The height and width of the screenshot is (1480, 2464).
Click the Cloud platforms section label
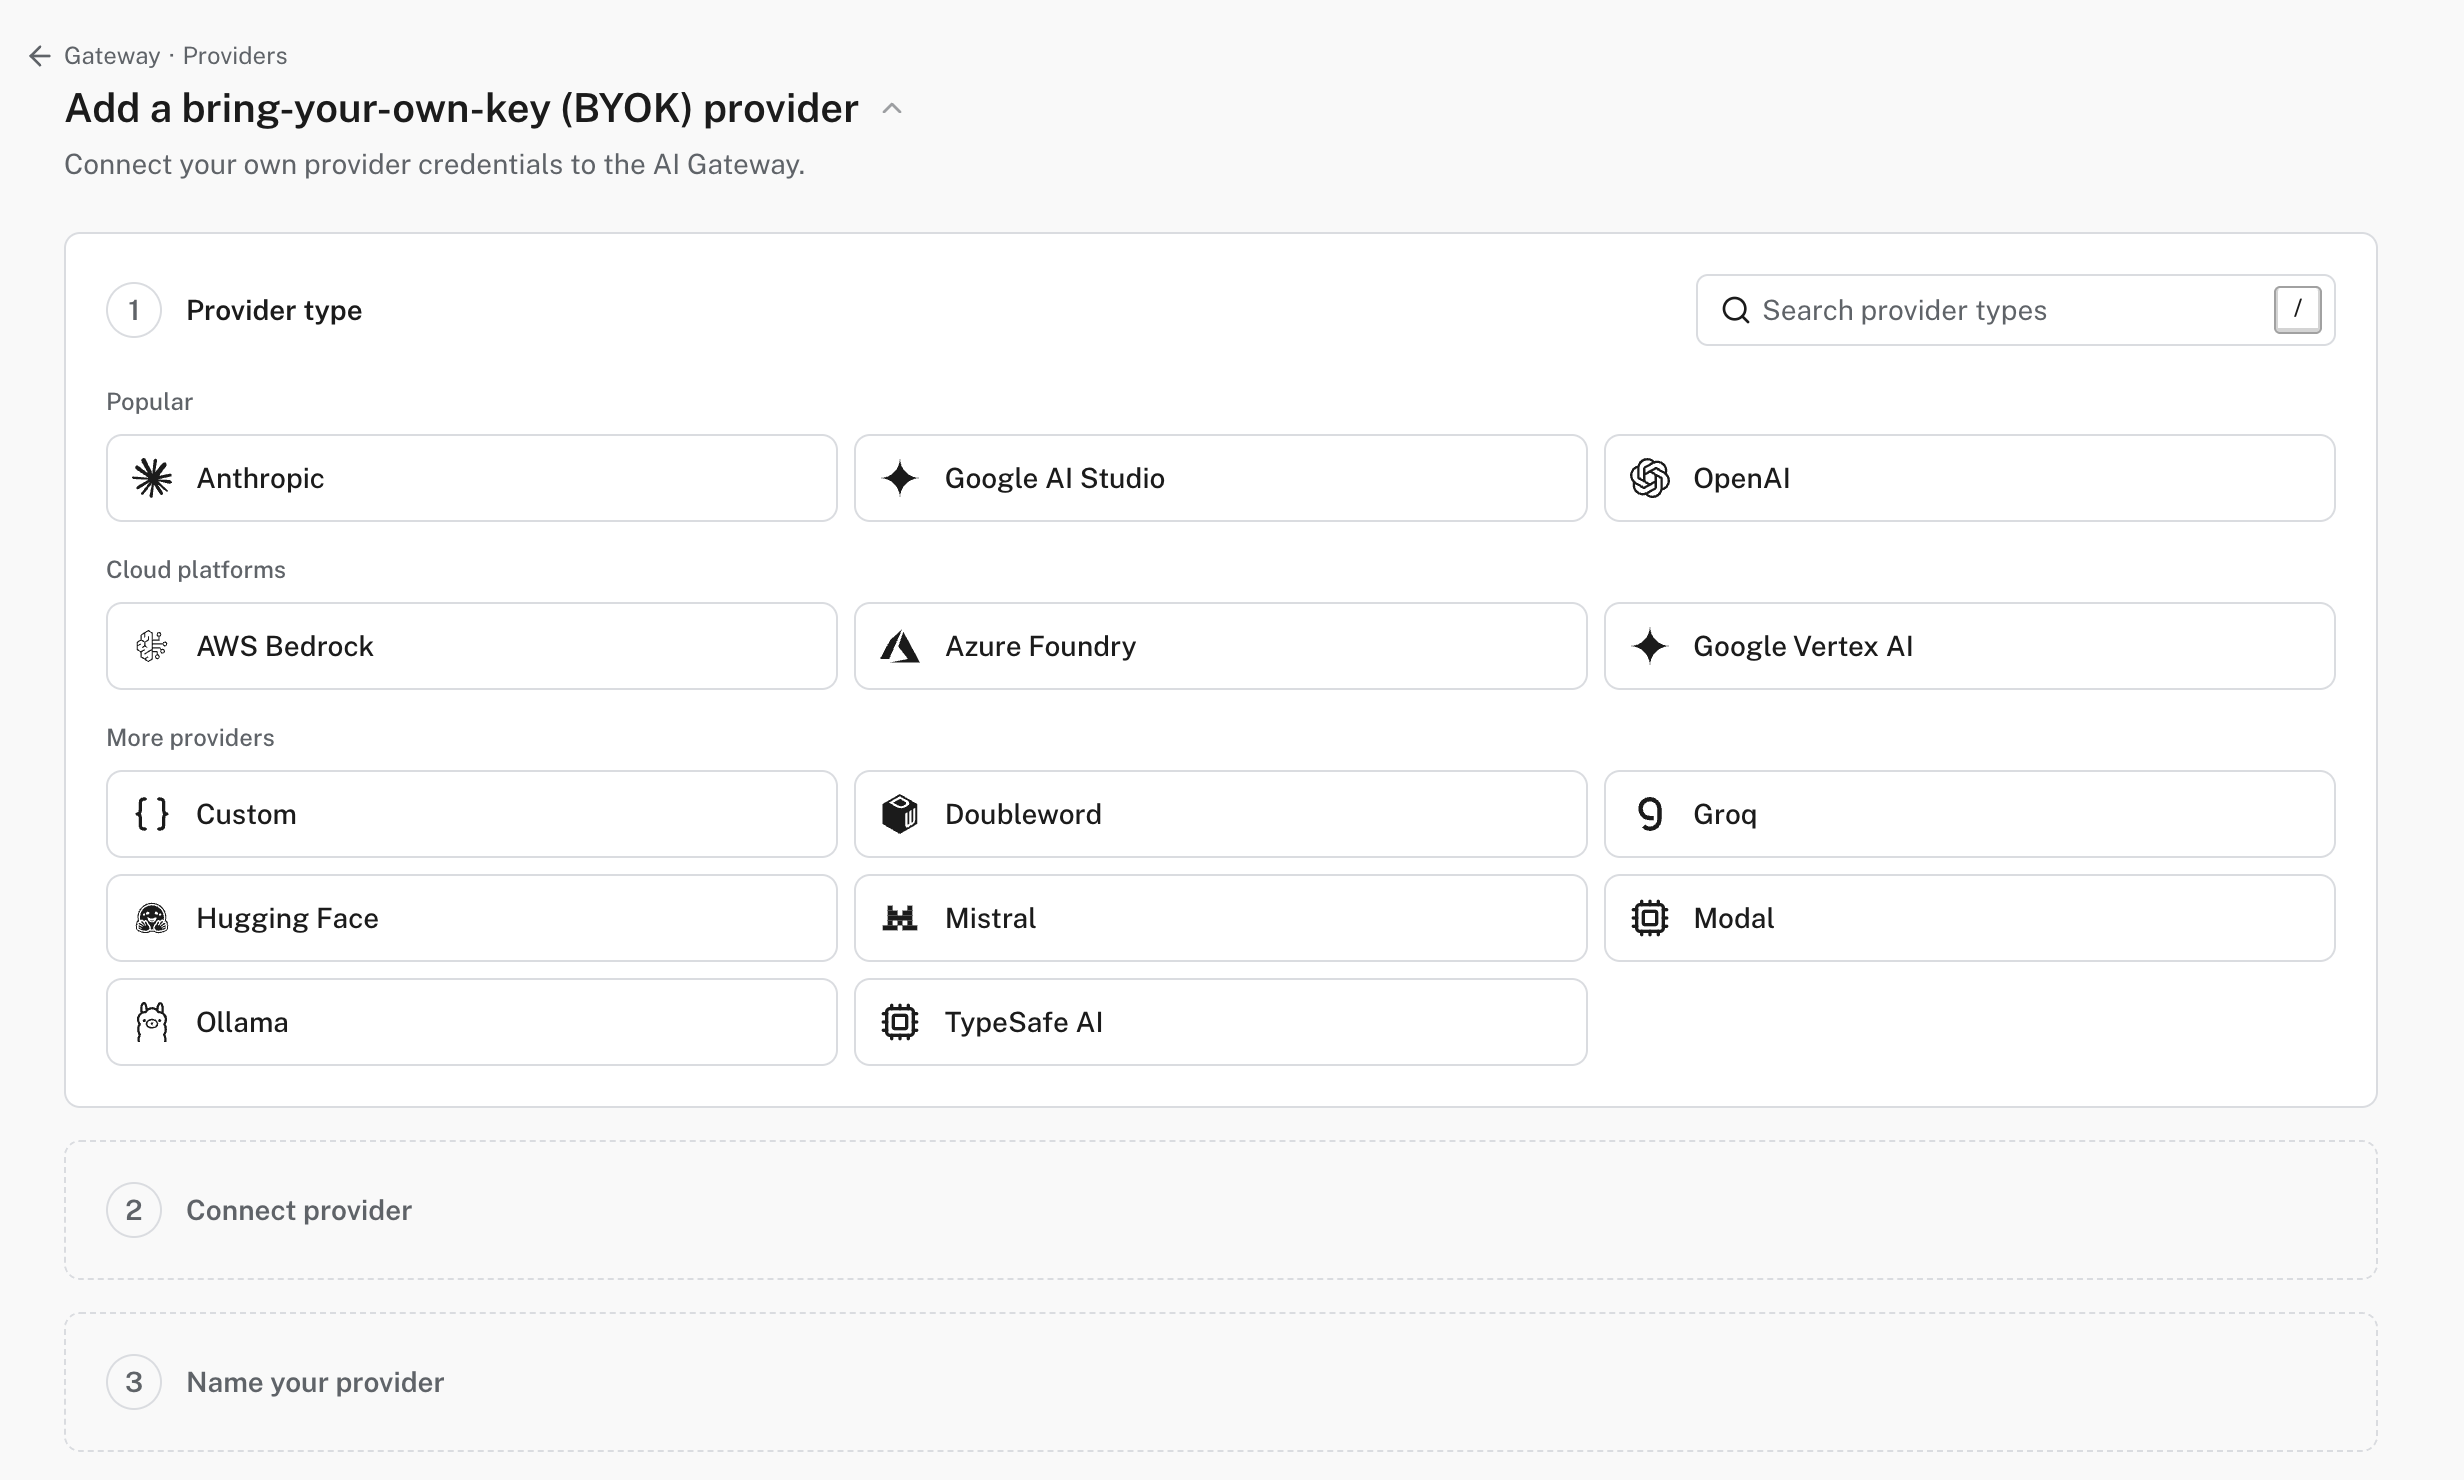click(x=196, y=570)
